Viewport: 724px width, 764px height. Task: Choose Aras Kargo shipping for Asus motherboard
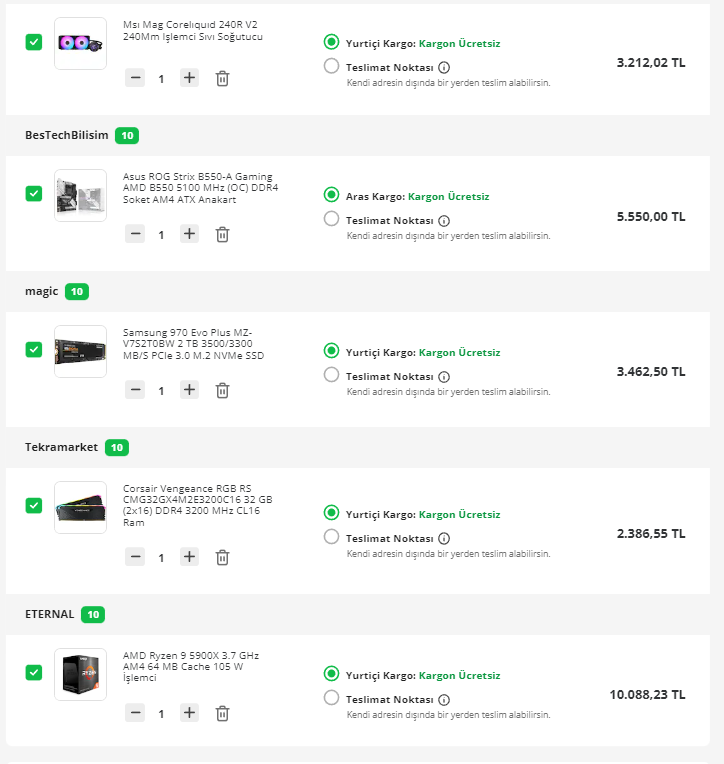[332, 195]
